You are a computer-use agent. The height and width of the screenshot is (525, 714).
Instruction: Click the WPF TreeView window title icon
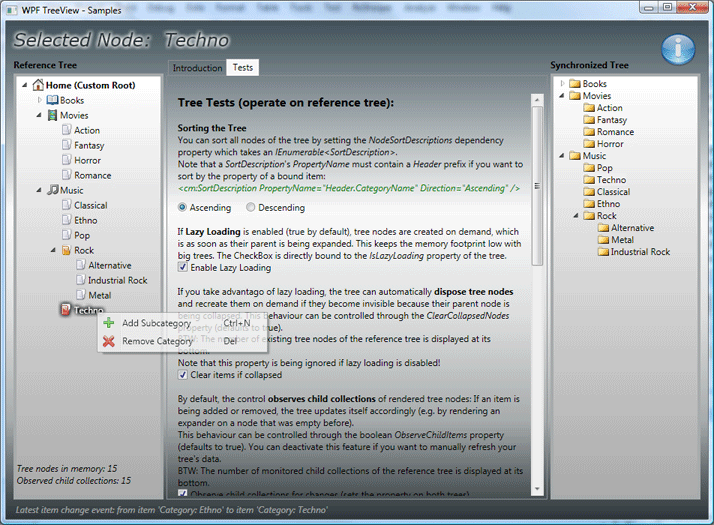tap(12, 10)
